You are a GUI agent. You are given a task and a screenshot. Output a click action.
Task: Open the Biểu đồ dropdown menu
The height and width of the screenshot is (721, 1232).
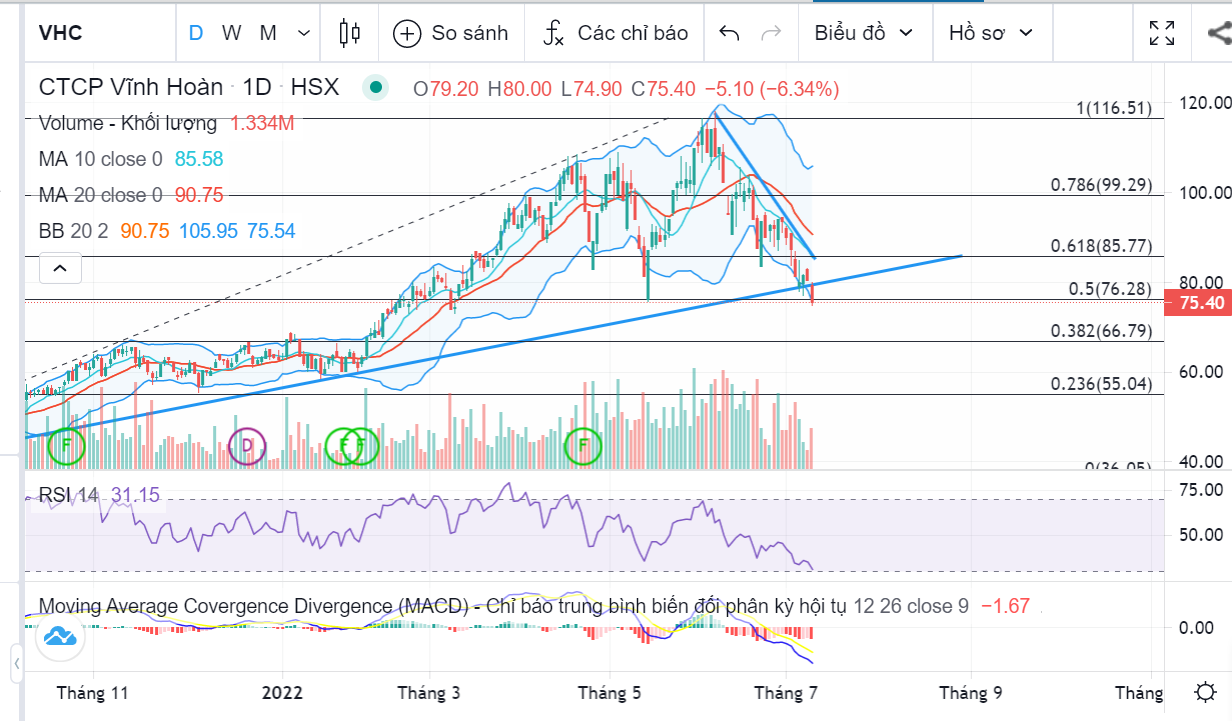click(x=863, y=33)
